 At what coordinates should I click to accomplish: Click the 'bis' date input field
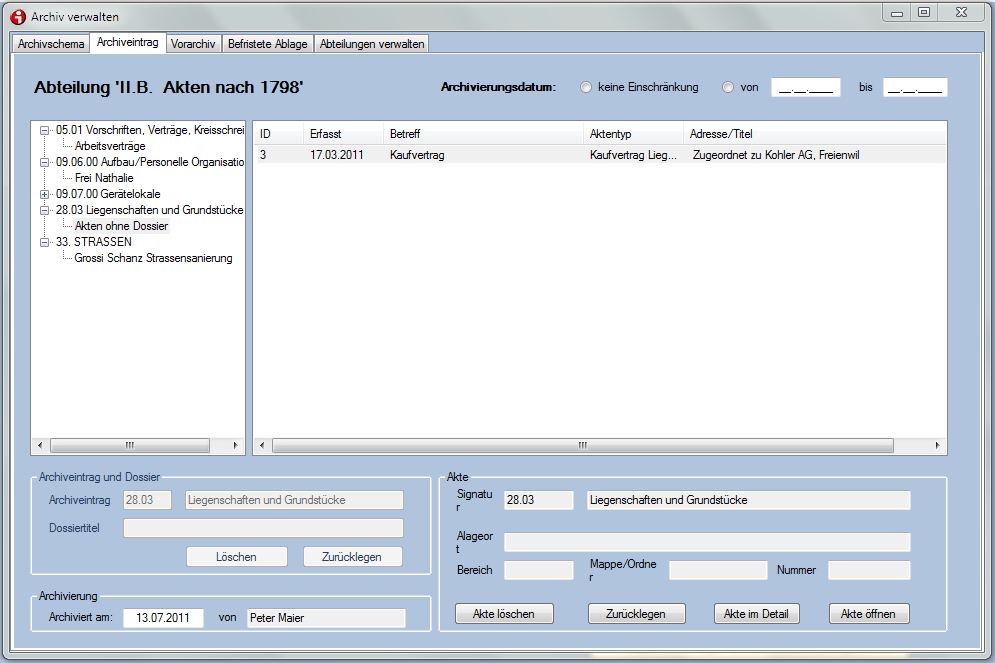(915, 88)
